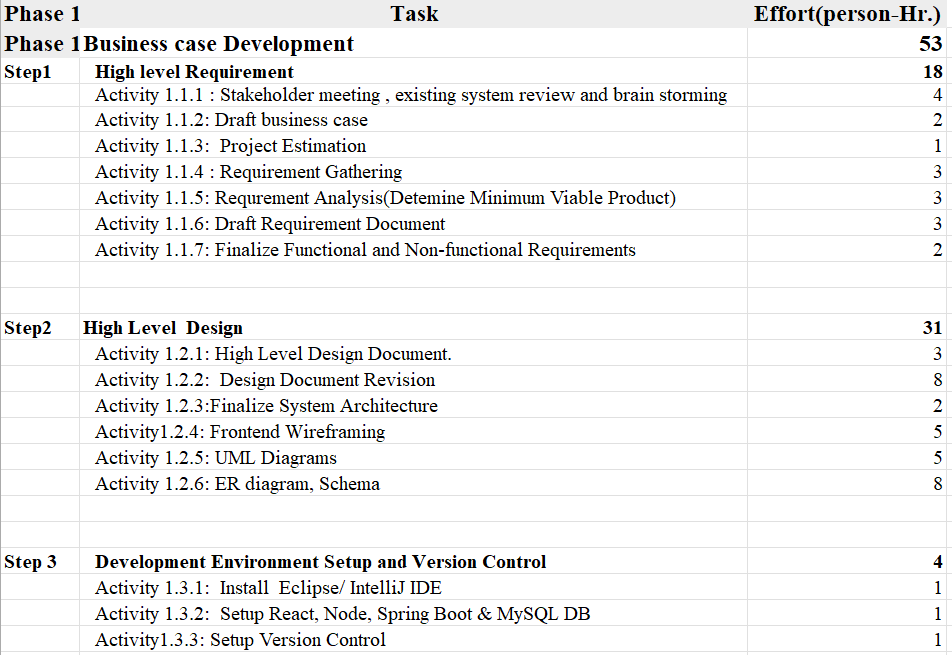
Task: Select Activity 1.1.1 Stakeholder meeting row
Action: (x=411, y=95)
